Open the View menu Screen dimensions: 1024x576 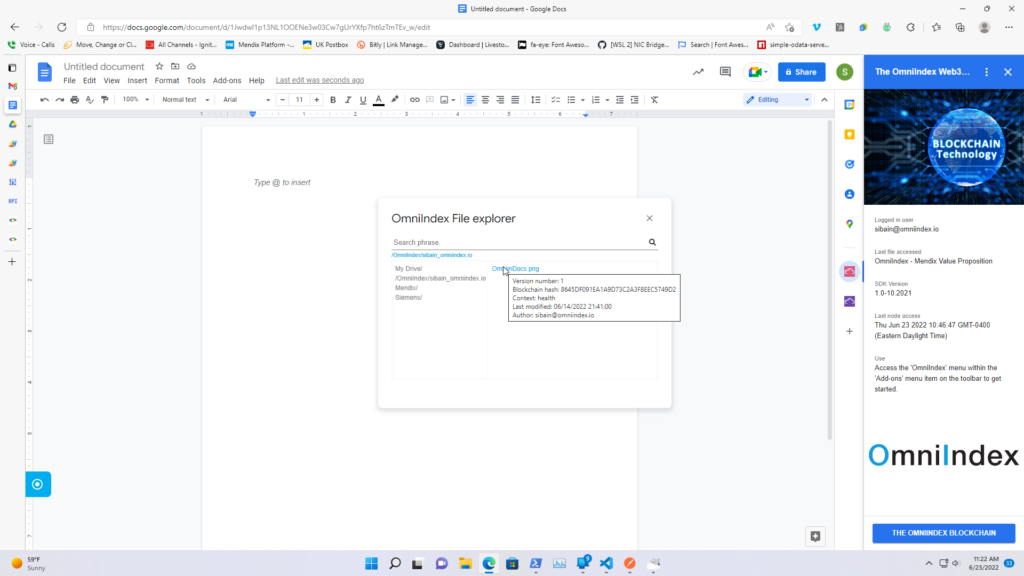112,80
